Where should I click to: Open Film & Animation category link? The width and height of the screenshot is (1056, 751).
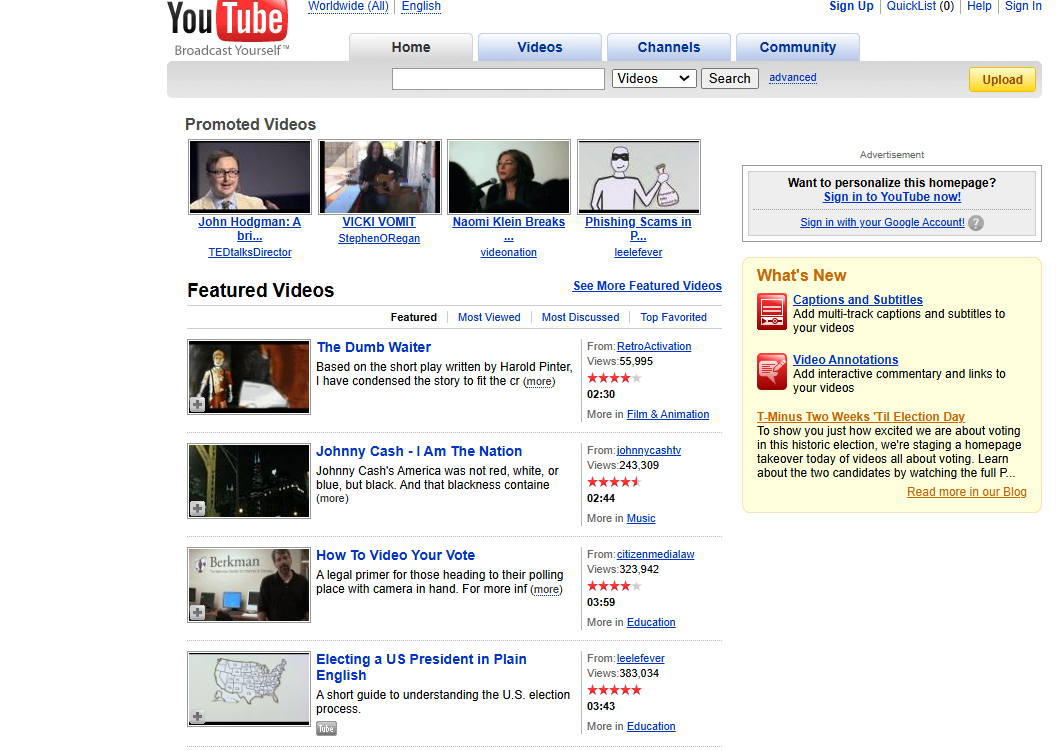(x=668, y=415)
